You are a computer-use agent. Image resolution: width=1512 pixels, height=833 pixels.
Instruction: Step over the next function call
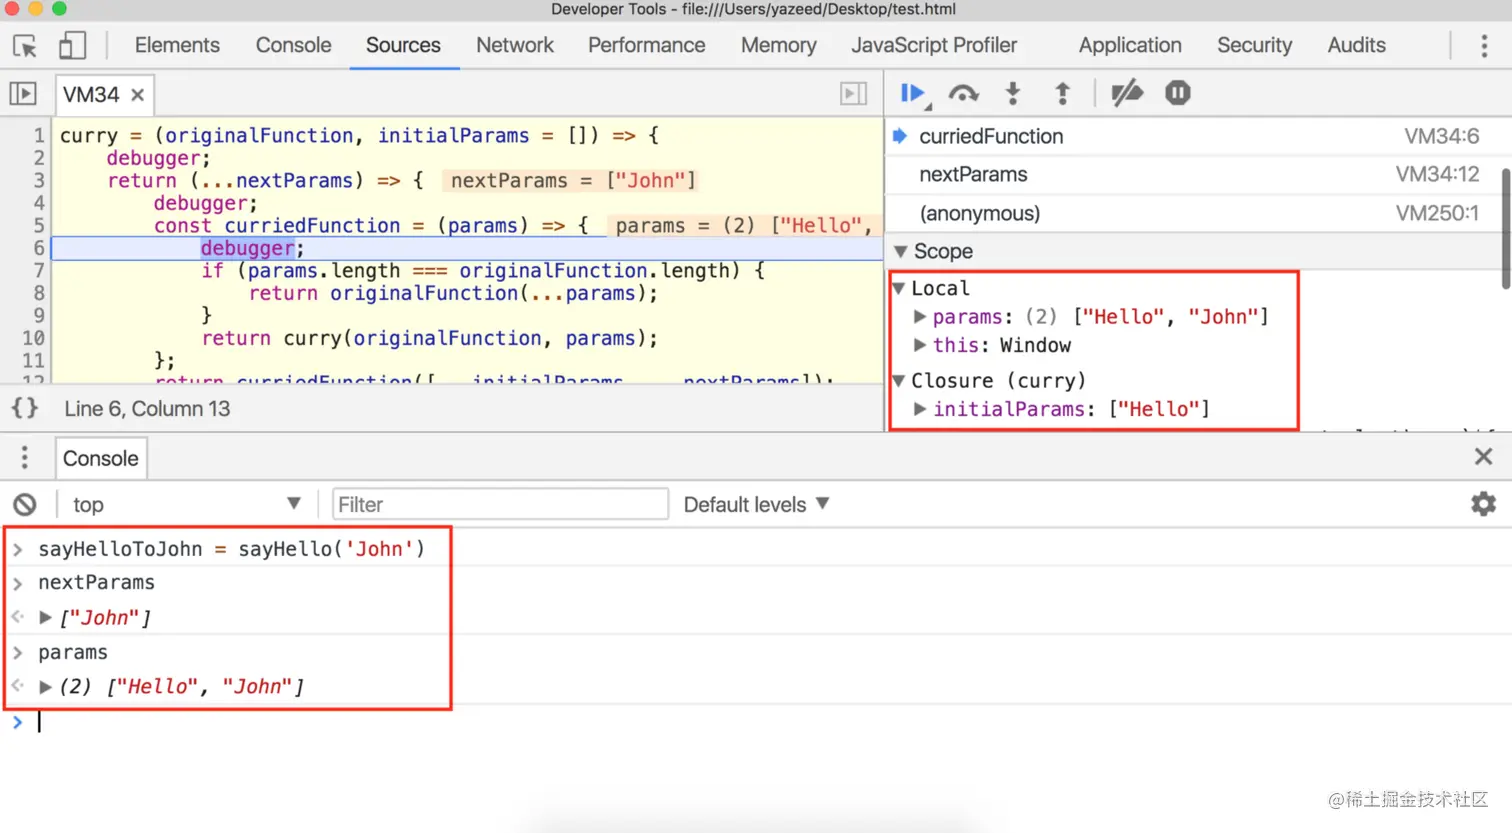(x=963, y=93)
